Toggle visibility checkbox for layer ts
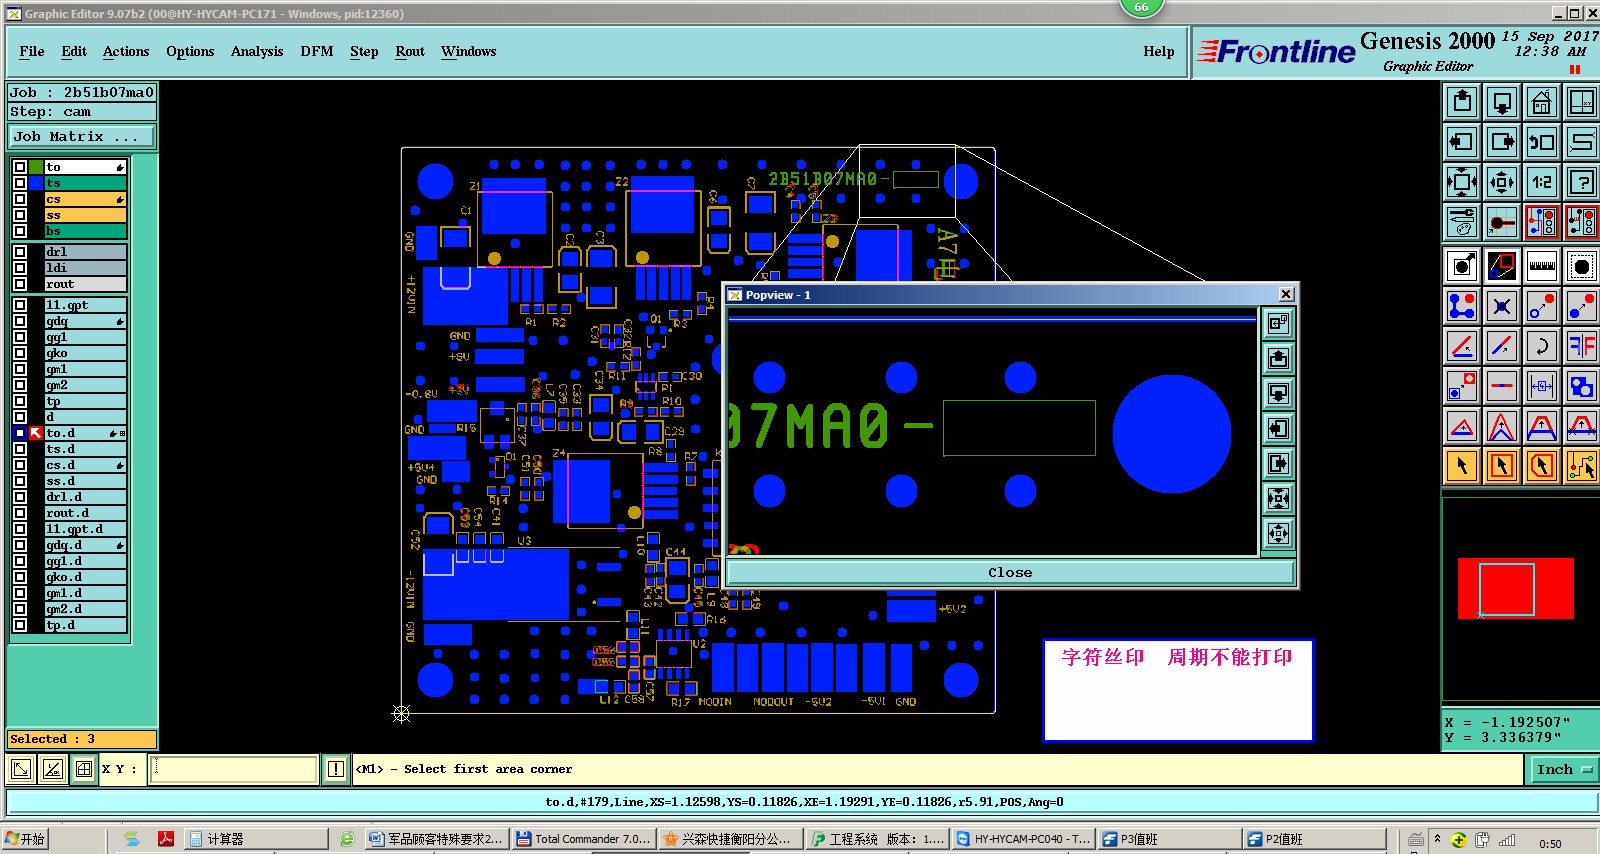This screenshot has height=854, width=1600. [20, 183]
